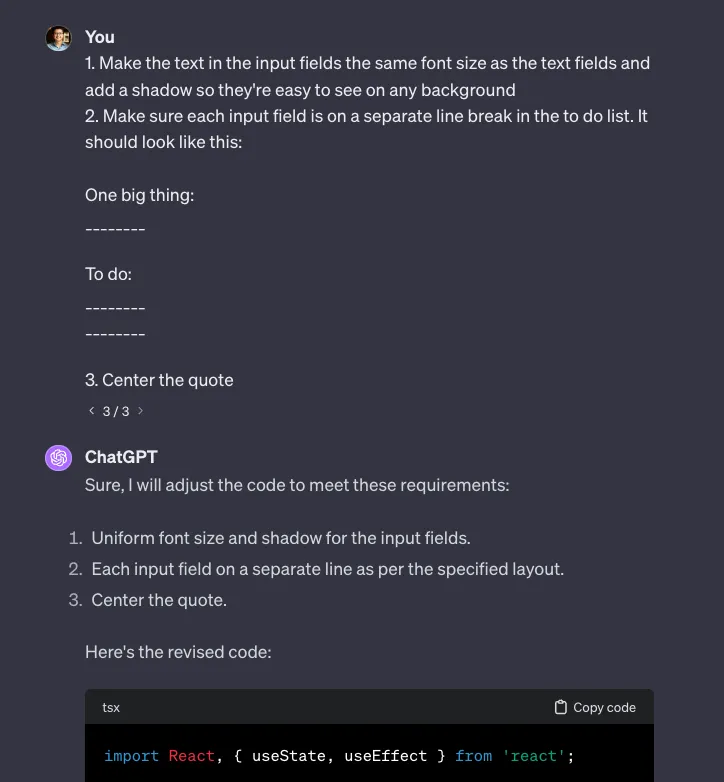Click the clipboard icon in code header
The height and width of the screenshot is (782, 724).
561,707
